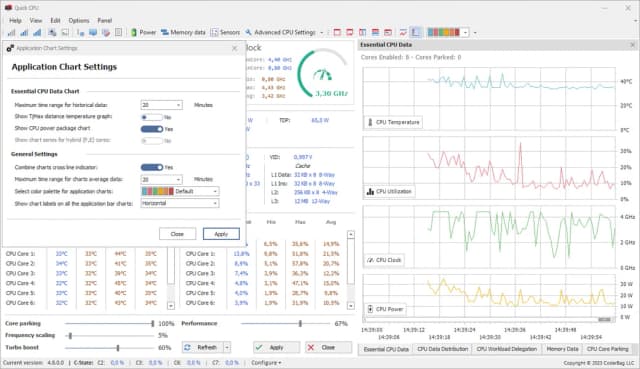
Task: Click the Frequency scaling slider
Action: [109, 336]
